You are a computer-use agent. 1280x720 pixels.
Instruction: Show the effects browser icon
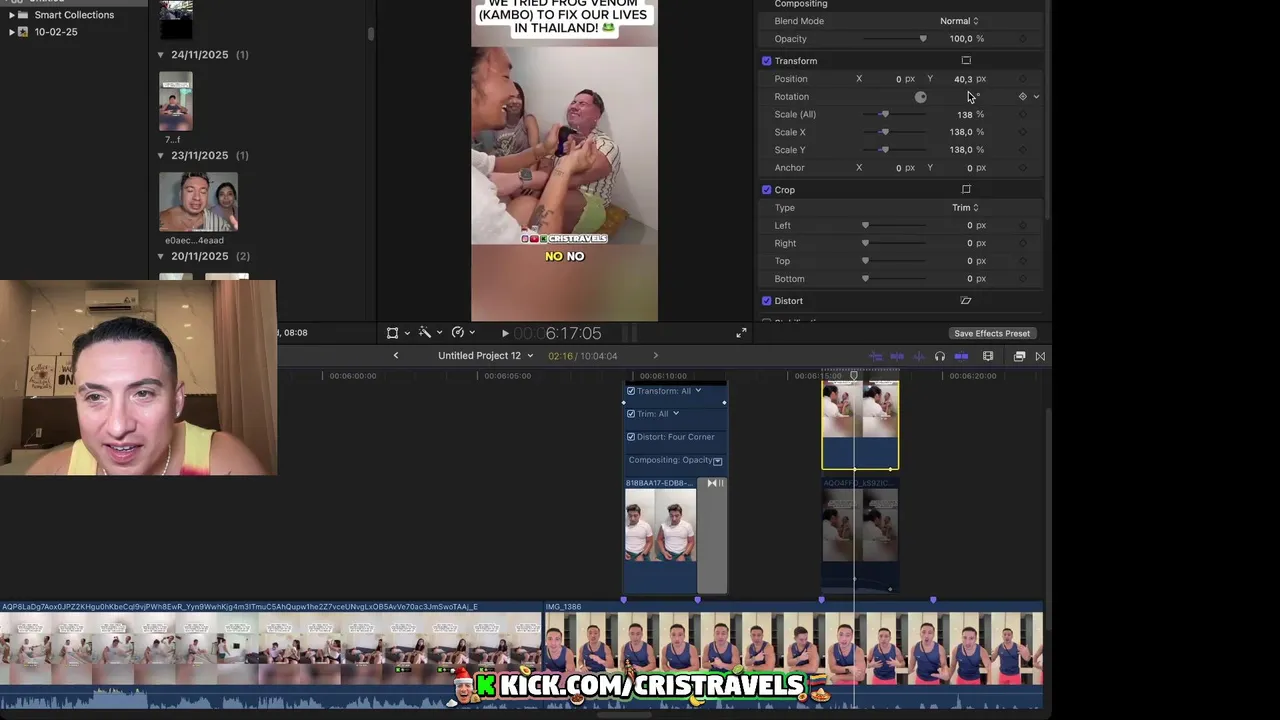point(1019,356)
